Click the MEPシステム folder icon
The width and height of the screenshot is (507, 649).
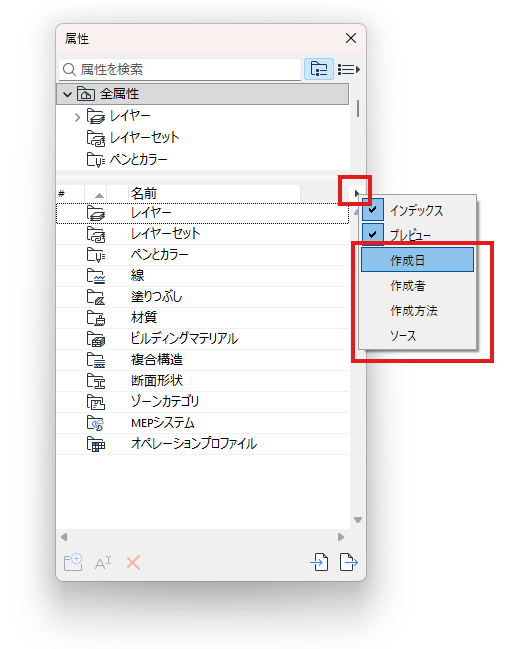click(x=96, y=423)
